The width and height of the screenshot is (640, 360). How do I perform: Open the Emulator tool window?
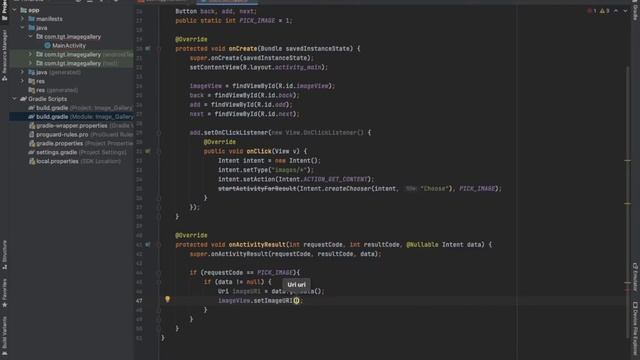635,277
